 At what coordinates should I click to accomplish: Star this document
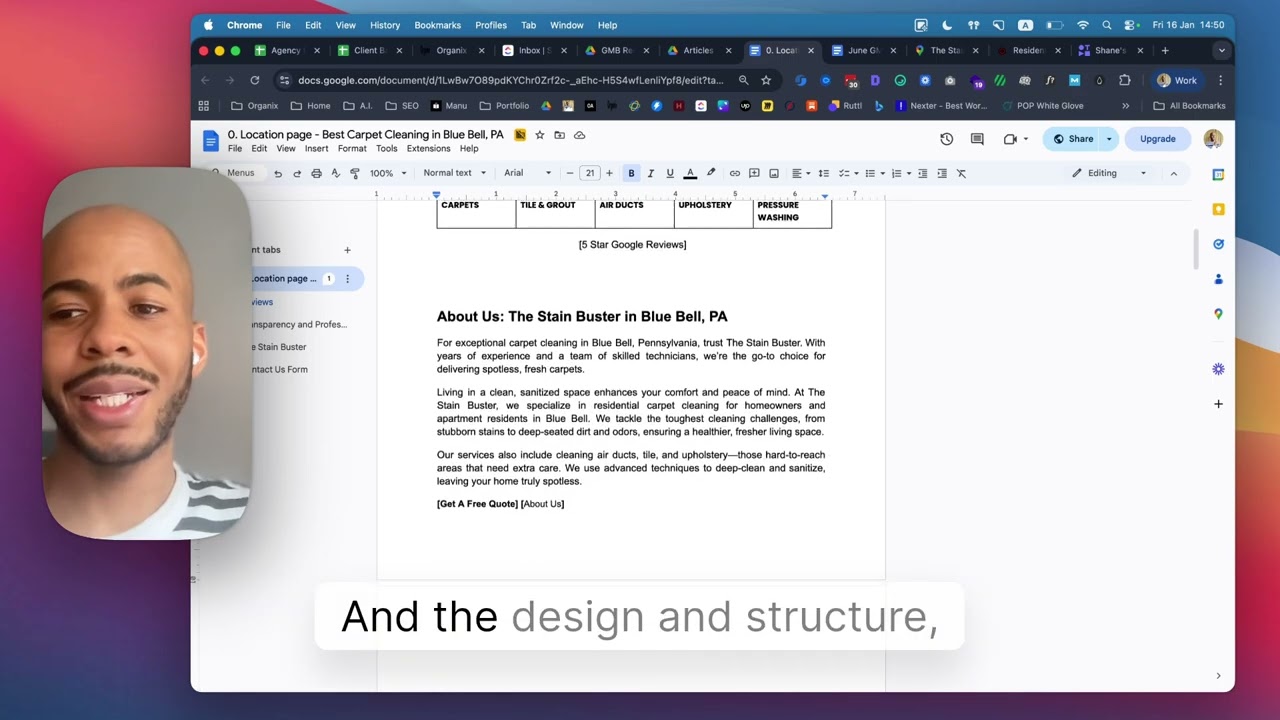point(540,135)
